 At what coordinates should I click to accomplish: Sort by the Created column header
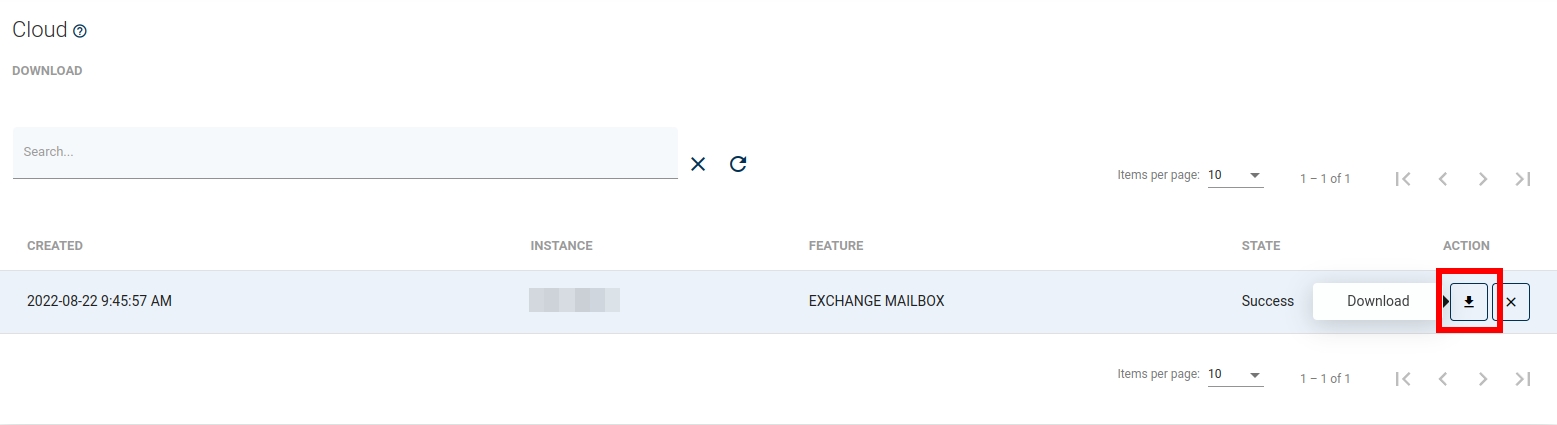click(x=55, y=246)
